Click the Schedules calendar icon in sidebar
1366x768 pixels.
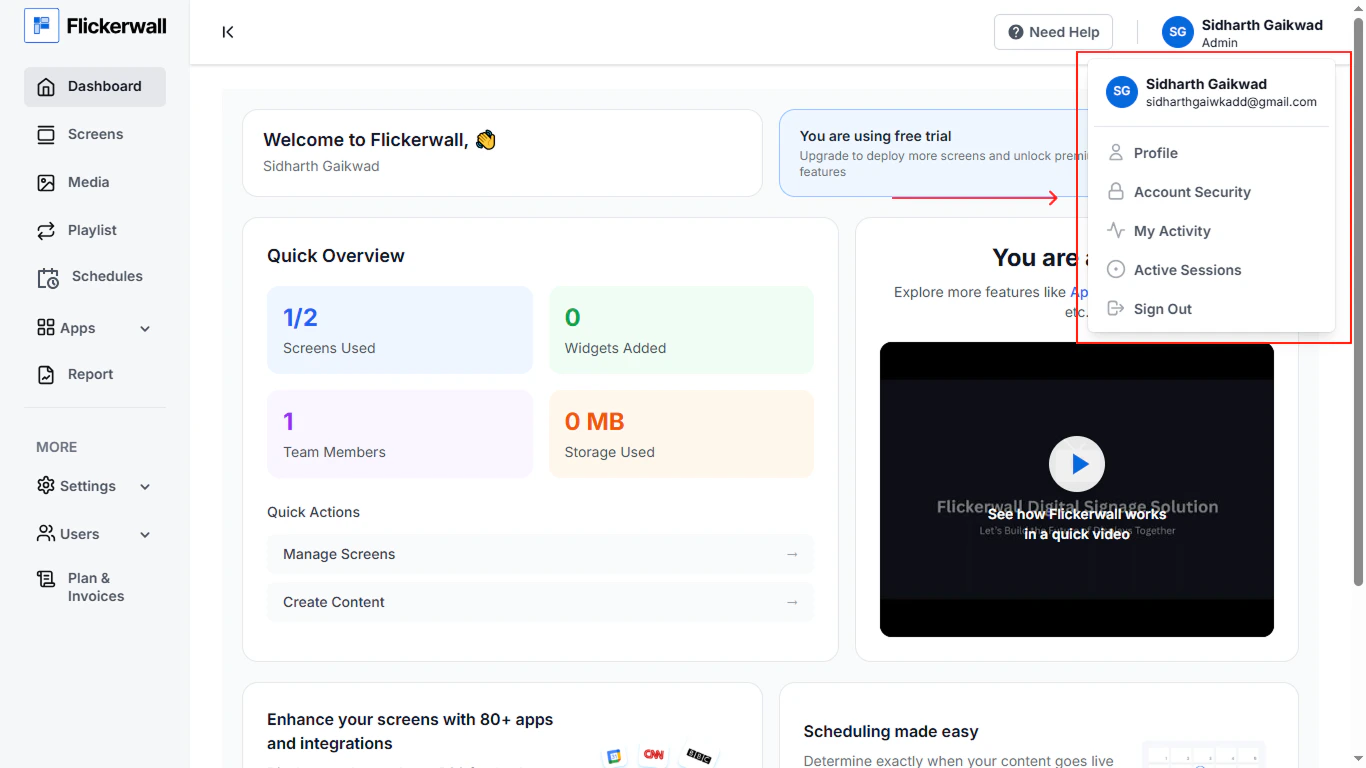pyautogui.click(x=48, y=278)
